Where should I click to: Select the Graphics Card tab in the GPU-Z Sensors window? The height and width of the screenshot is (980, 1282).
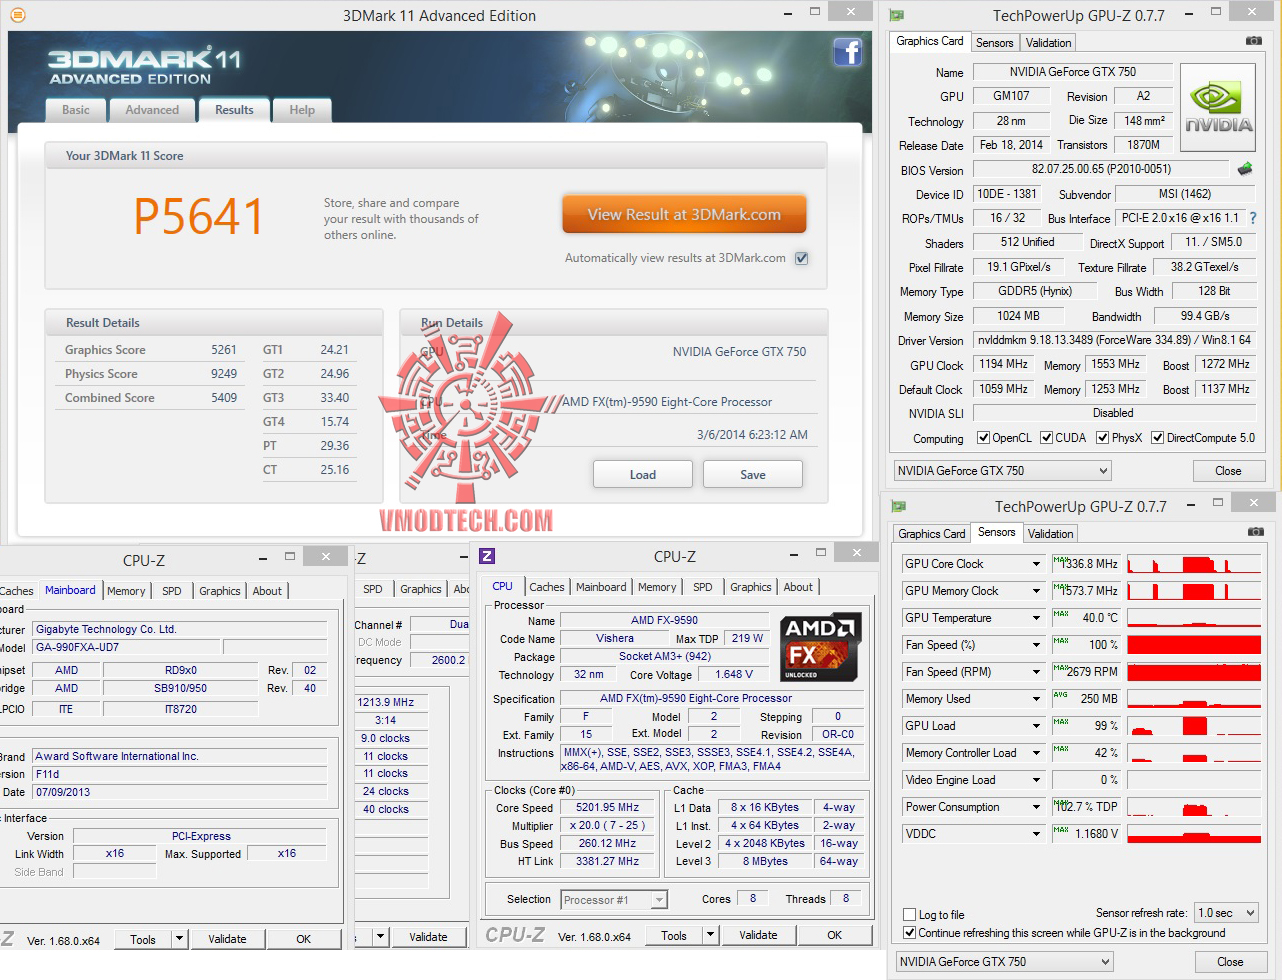pyautogui.click(x=932, y=534)
